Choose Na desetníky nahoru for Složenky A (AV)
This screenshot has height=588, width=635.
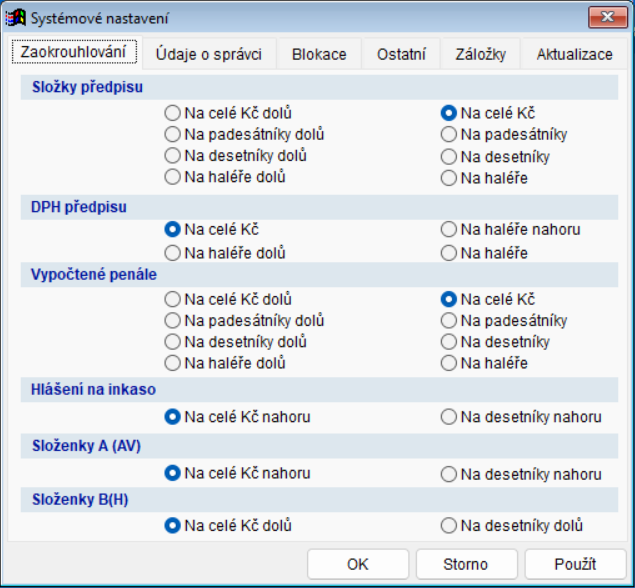pos(449,474)
